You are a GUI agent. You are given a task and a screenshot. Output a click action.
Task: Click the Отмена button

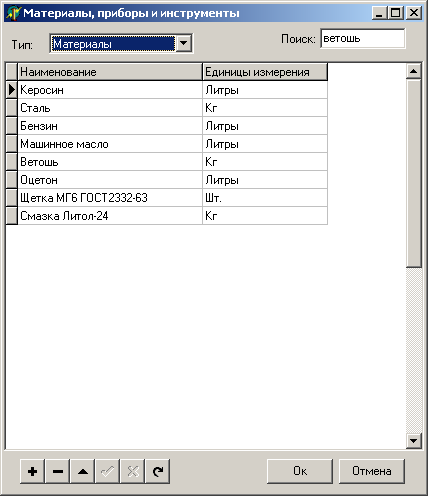[x=372, y=471]
